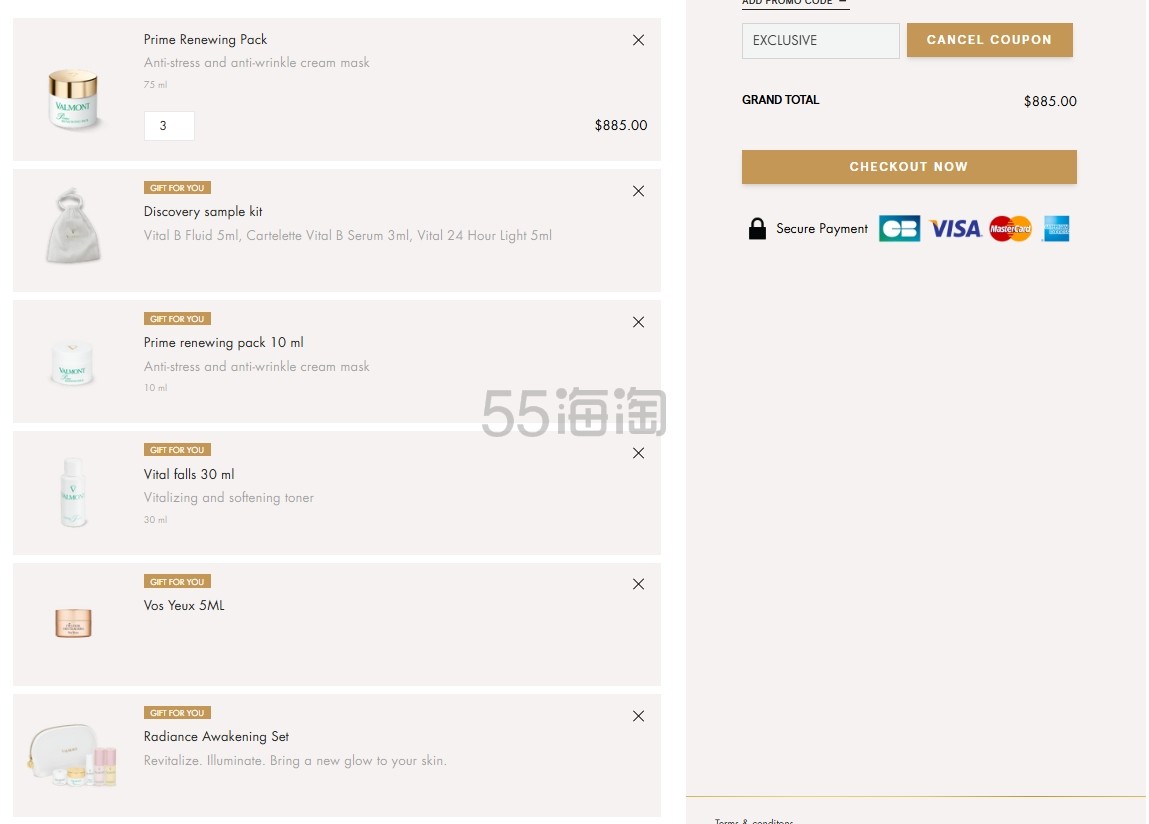
Task: Remove Prime renewing pack 10 ml gift
Action: [638, 323]
